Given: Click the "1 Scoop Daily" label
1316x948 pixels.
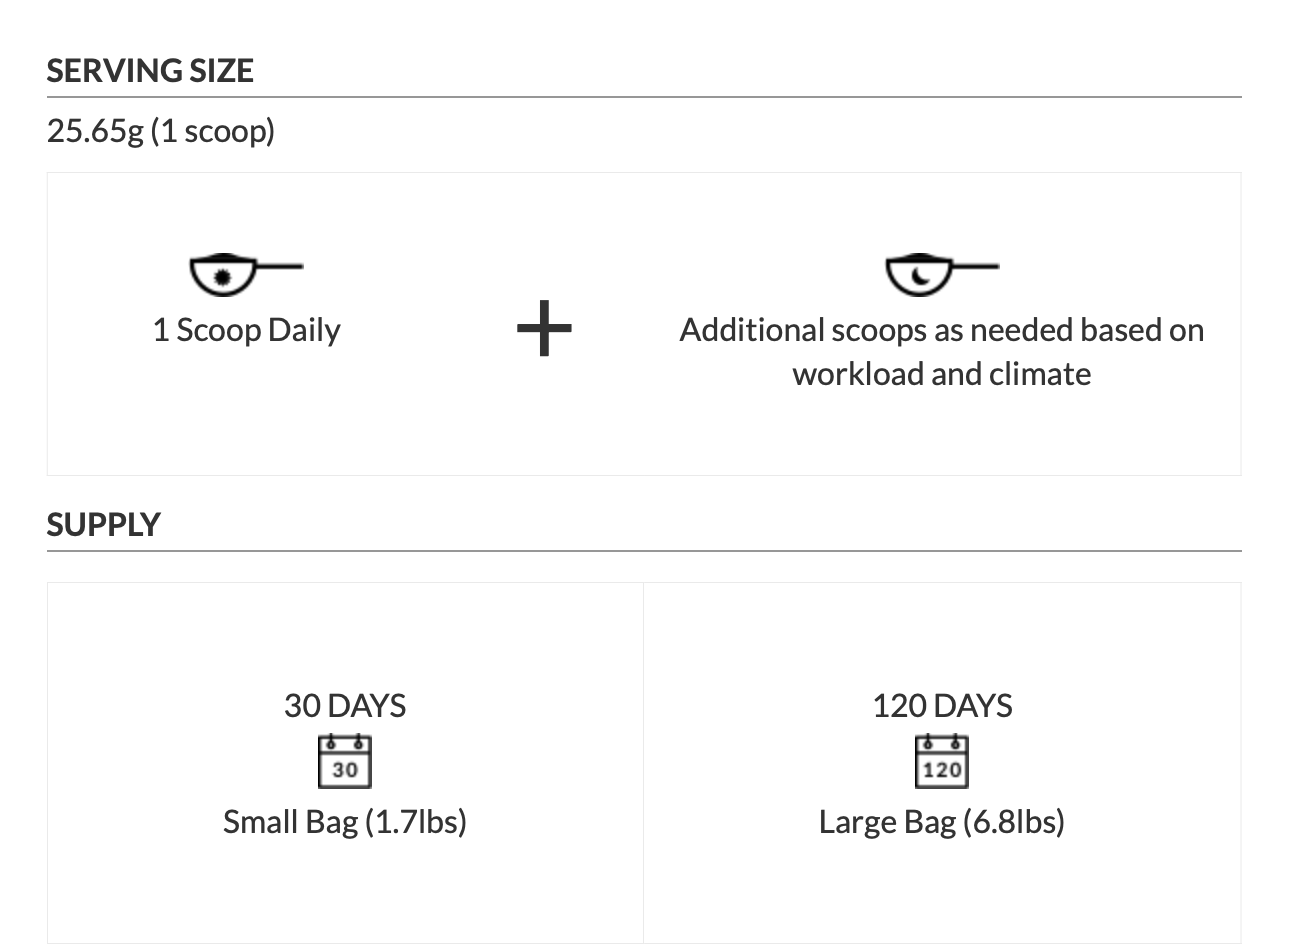Looking at the screenshot, I should tap(246, 331).
